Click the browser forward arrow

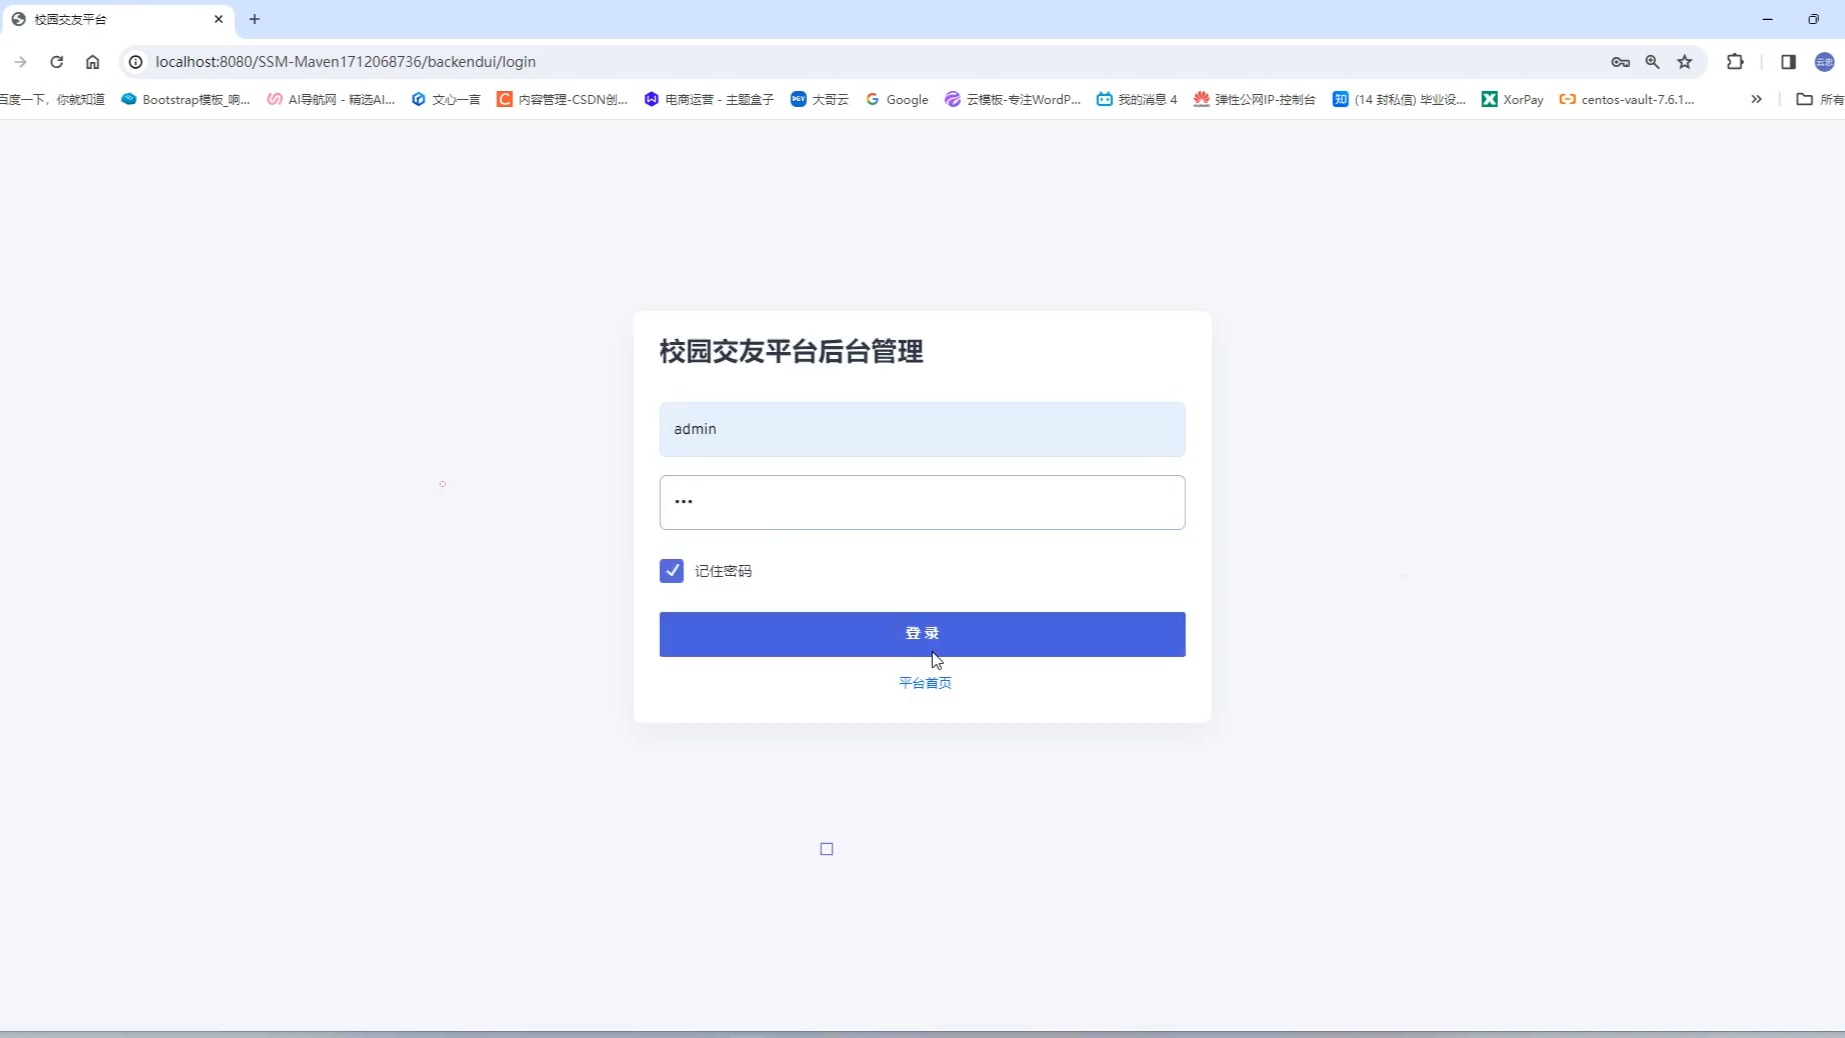tap(20, 62)
